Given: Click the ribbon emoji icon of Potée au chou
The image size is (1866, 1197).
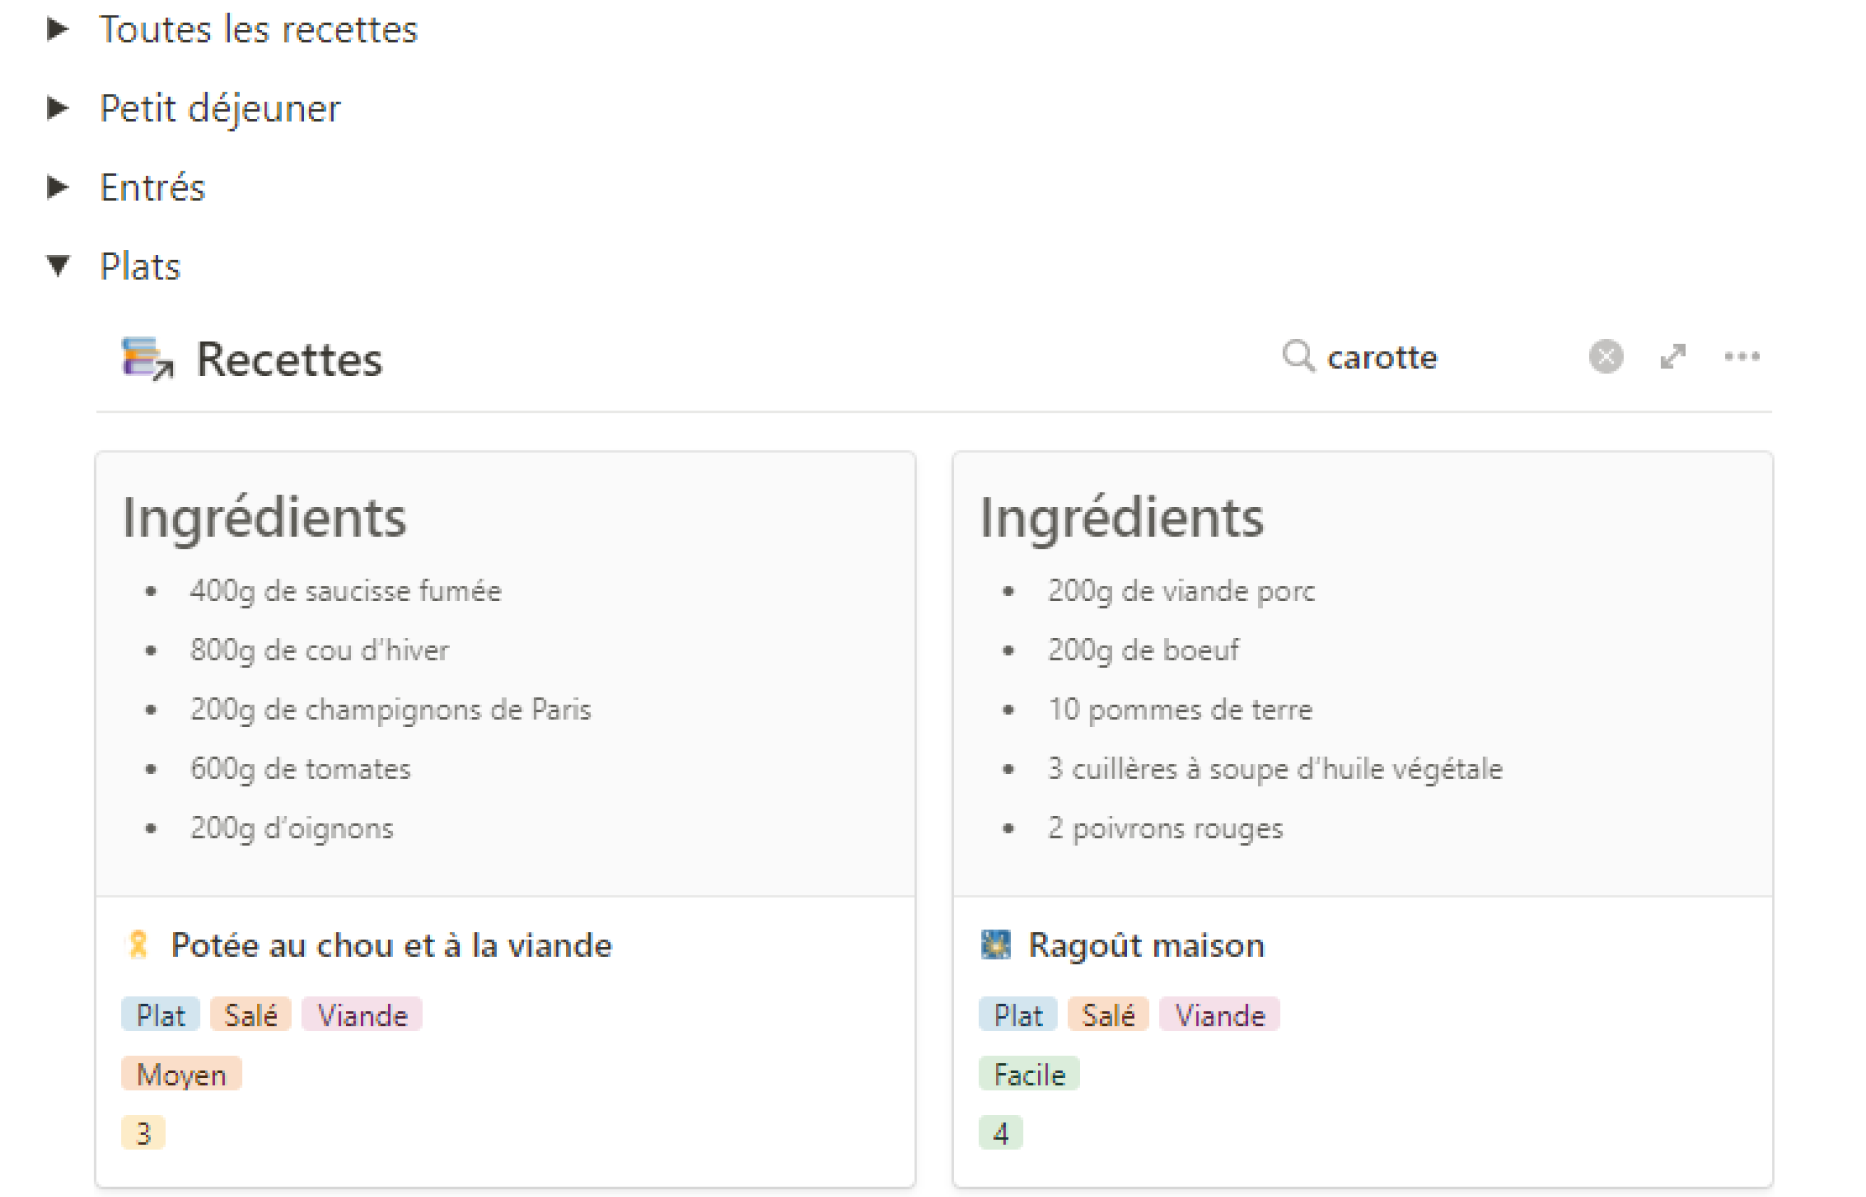Looking at the screenshot, I should click(138, 944).
